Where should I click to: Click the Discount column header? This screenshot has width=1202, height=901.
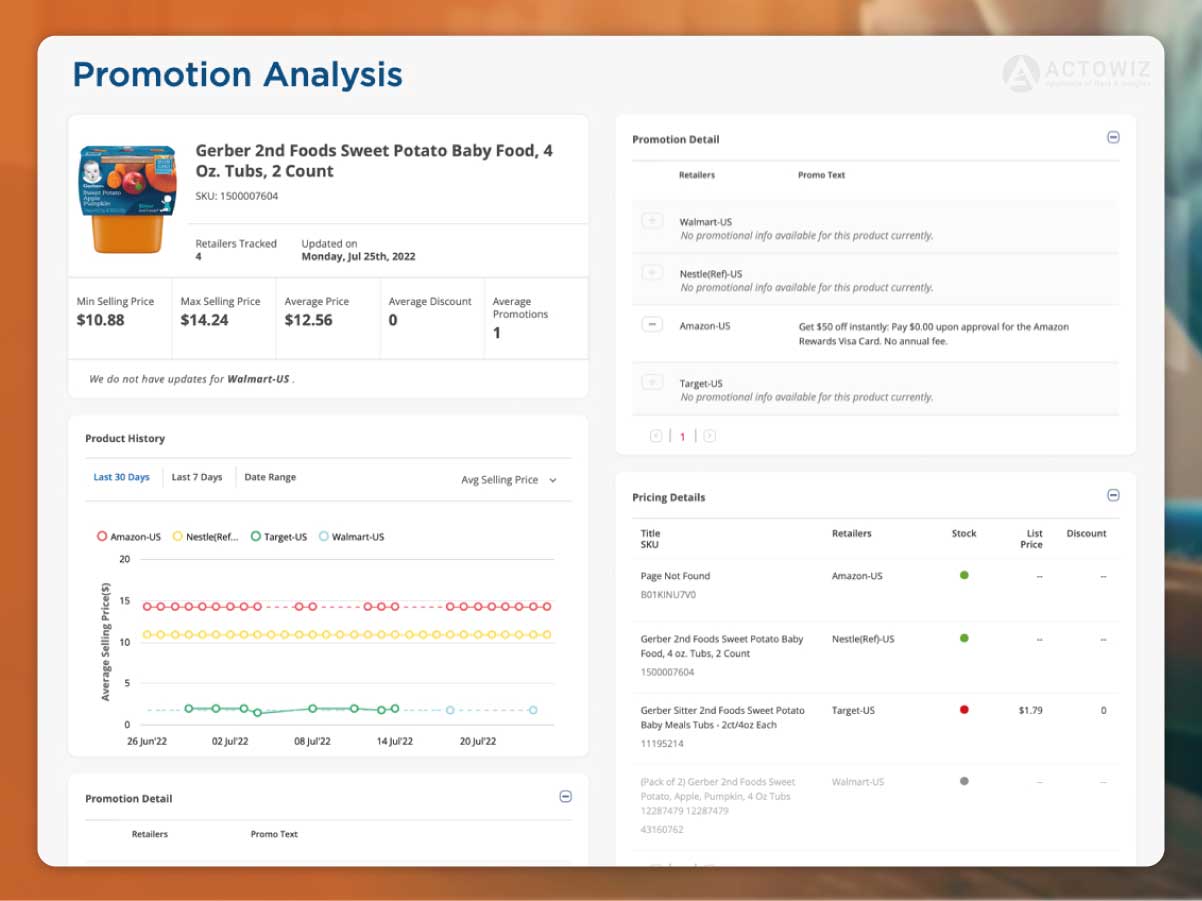coord(1086,533)
